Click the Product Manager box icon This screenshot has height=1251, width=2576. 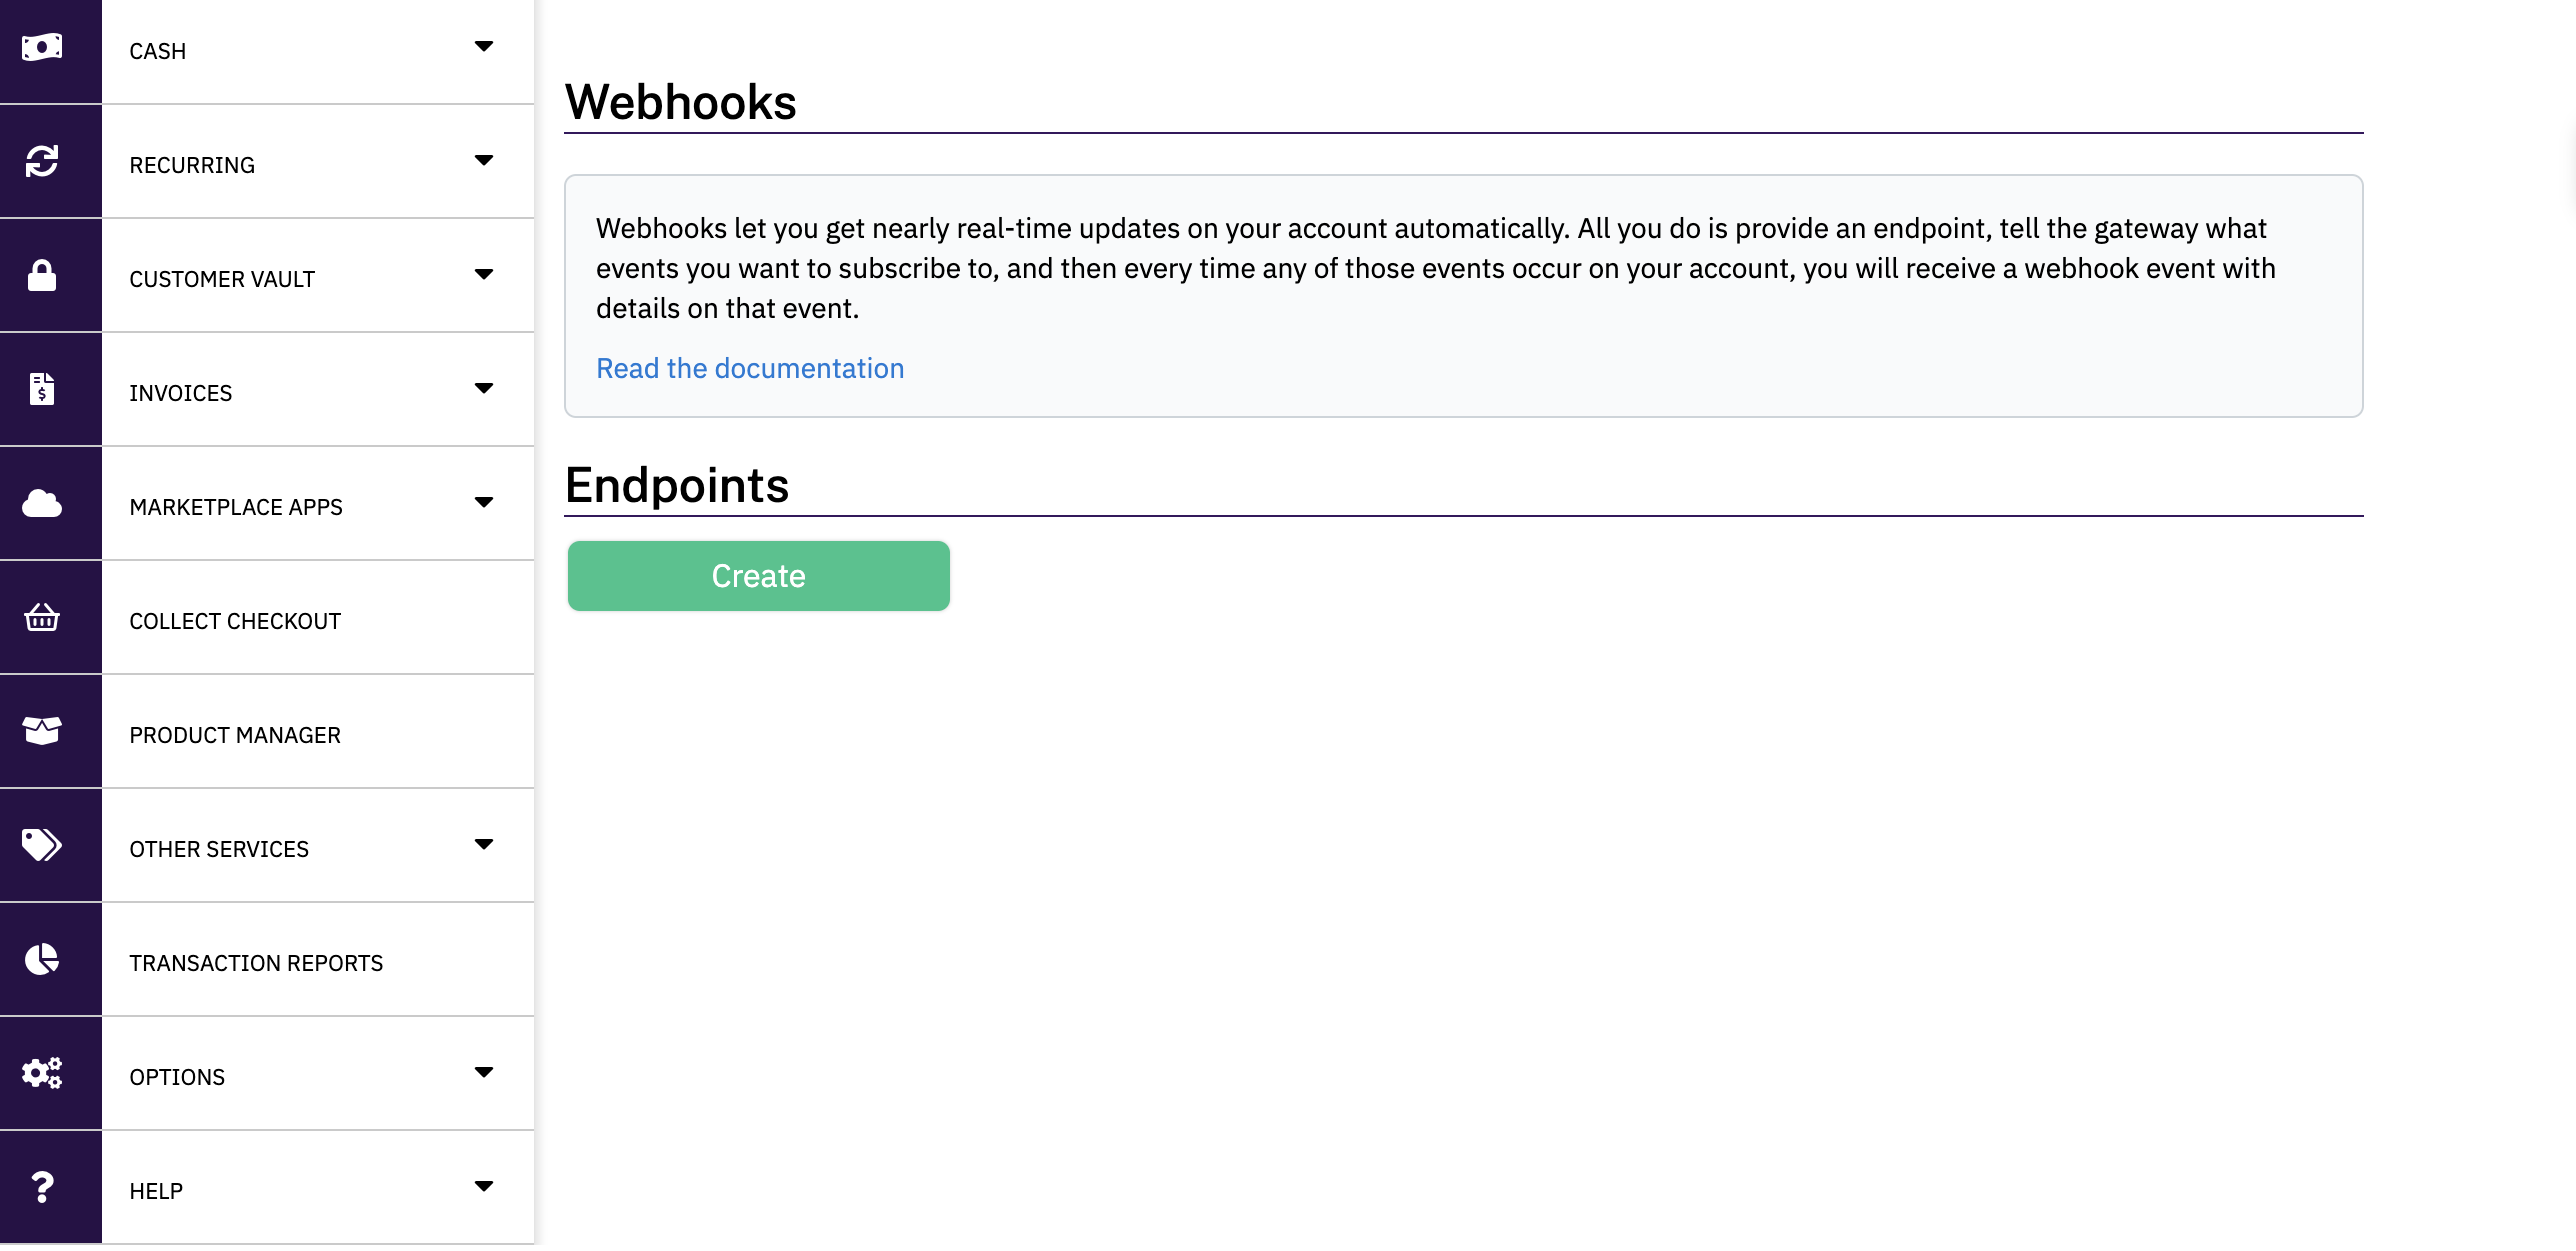42,731
